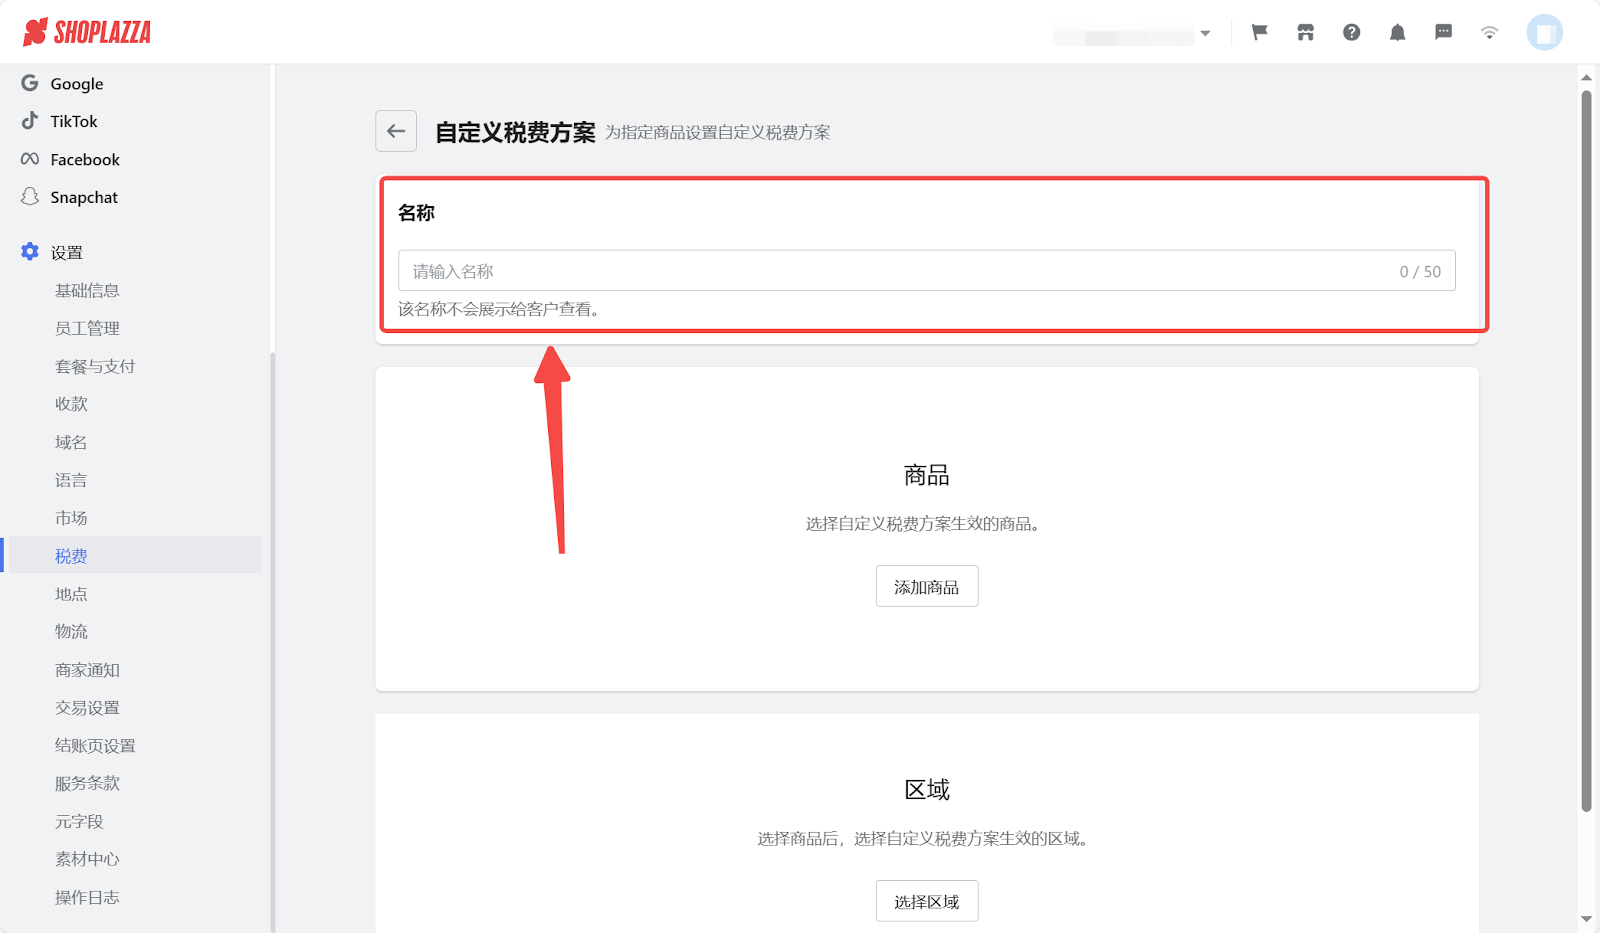The width and height of the screenshot is (1600, 933).
Task: Click the 0 / 50 character counter
Action: point(1420,272)
